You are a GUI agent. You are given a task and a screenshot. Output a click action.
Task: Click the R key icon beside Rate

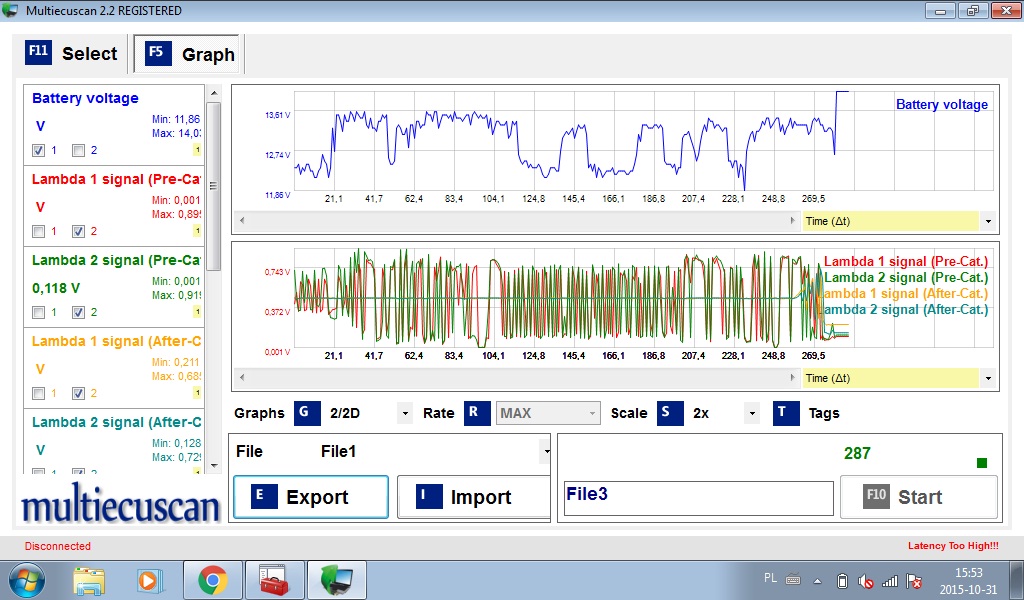tap(477, 413)
